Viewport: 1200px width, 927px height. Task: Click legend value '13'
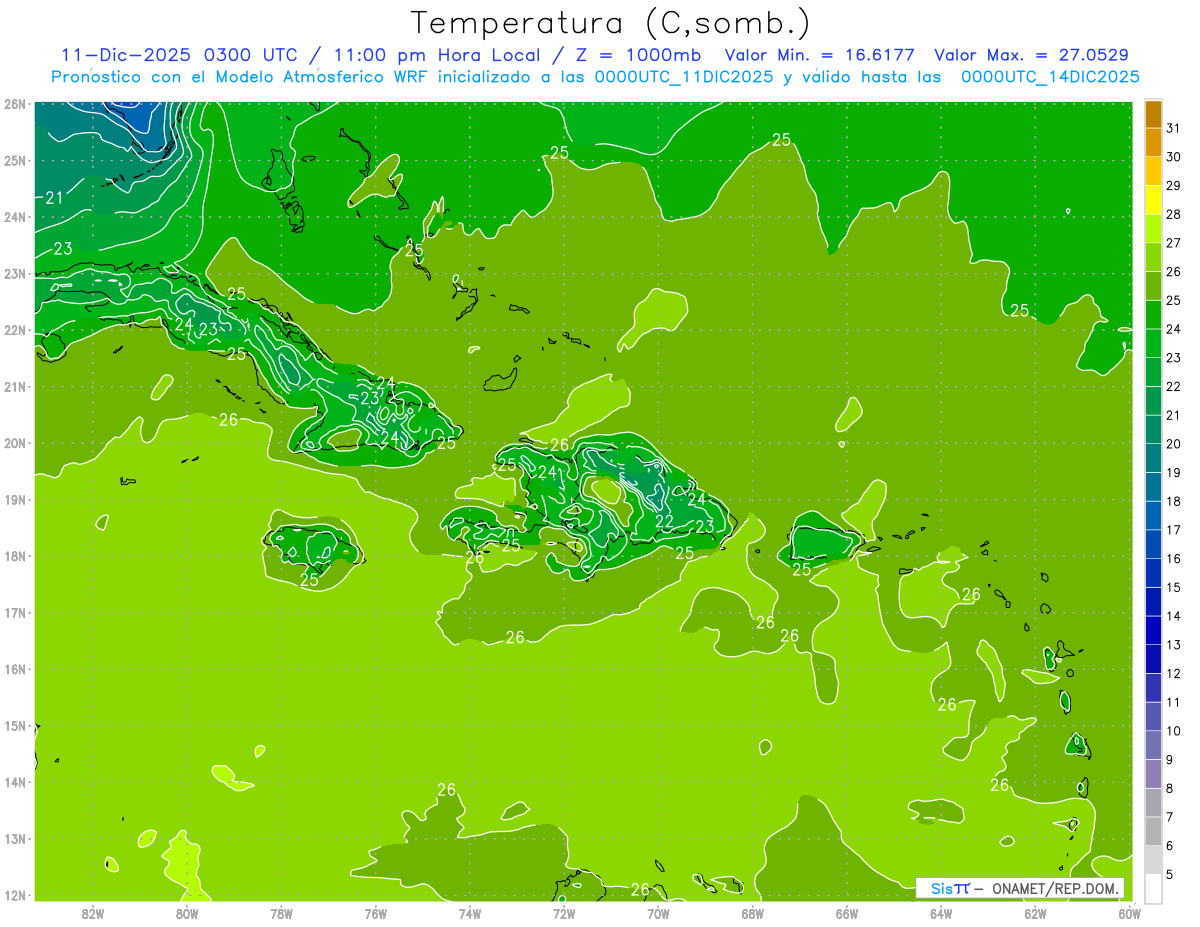[1173, 645]
